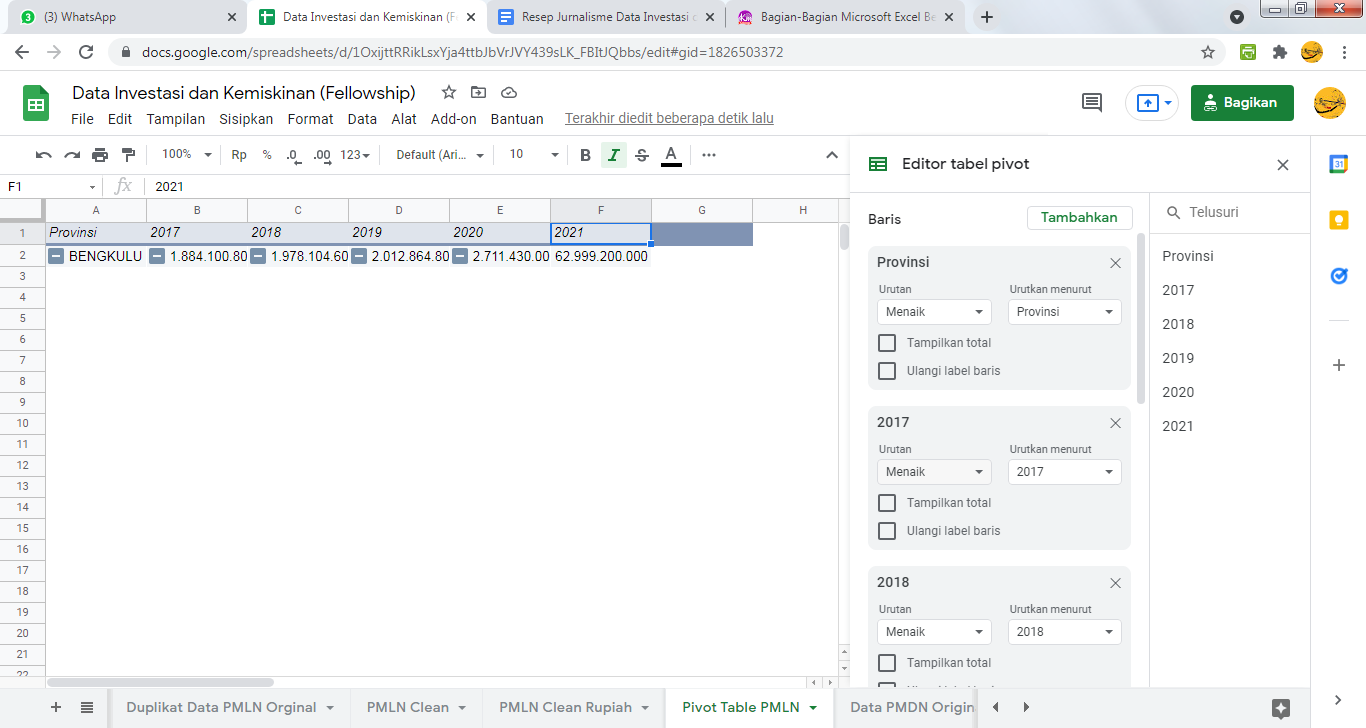Screen dimensions: 1366x728
Task: Open the Sisipkan menu
Action: [x=246, y=119]
